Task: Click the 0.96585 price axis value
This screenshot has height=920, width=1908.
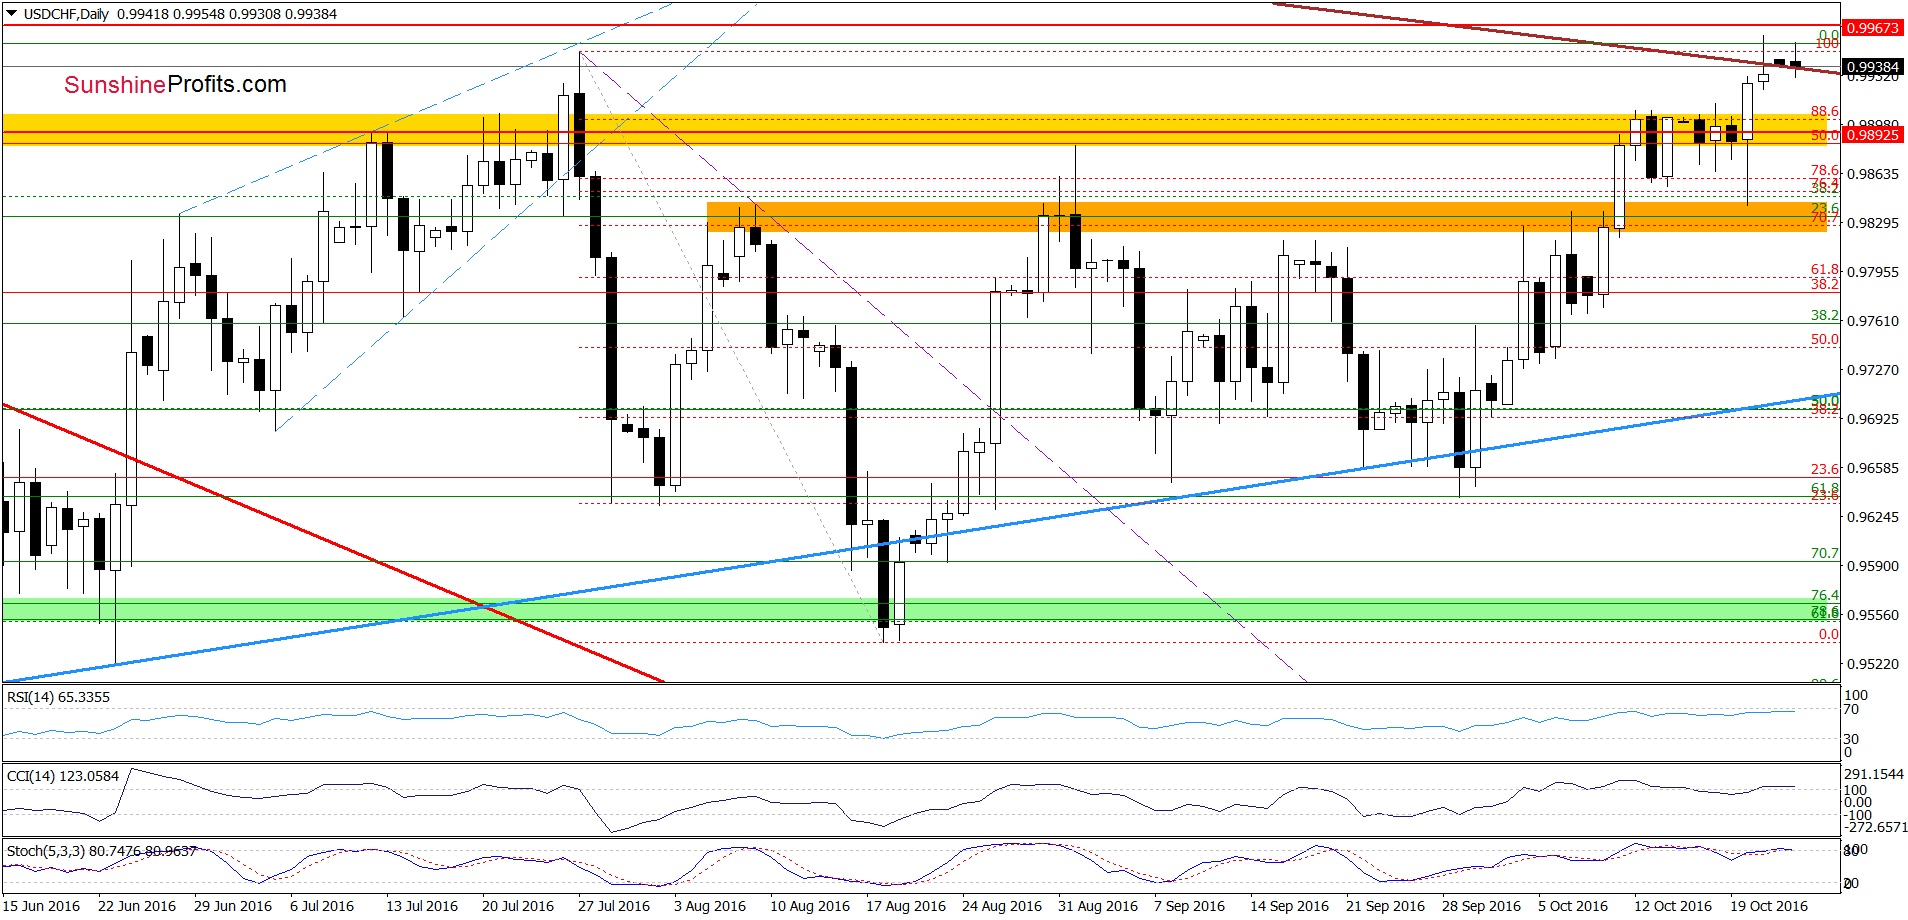Action: coord(1872,468)
